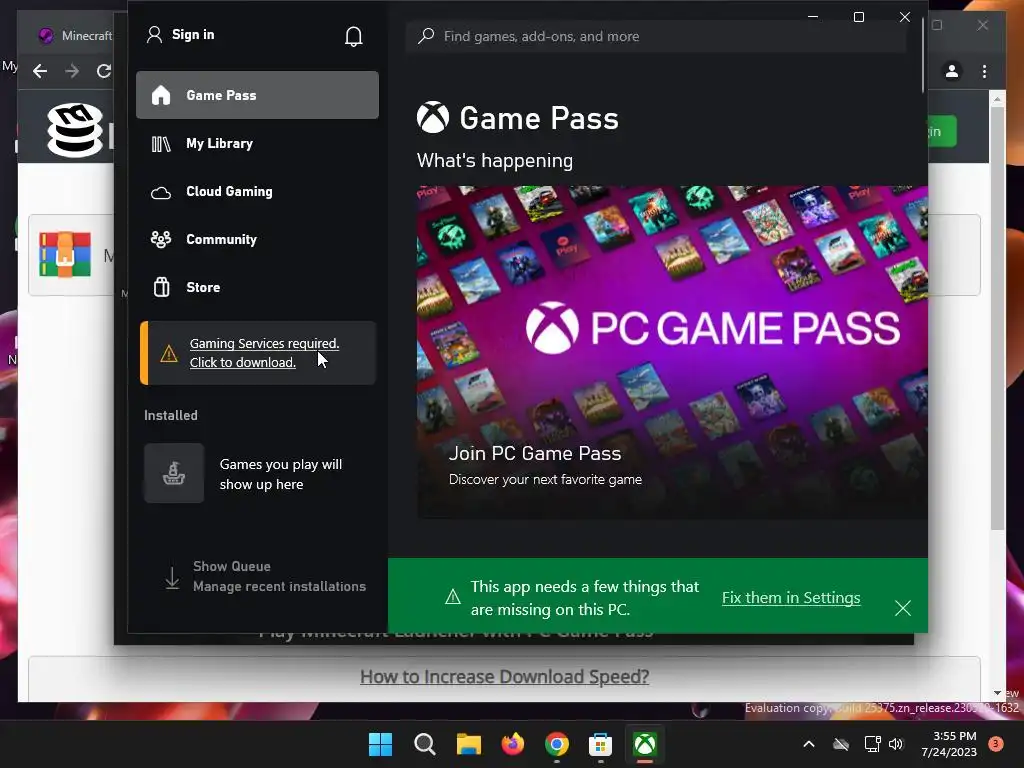Expand the system tray hidden icons chevron

808,744
